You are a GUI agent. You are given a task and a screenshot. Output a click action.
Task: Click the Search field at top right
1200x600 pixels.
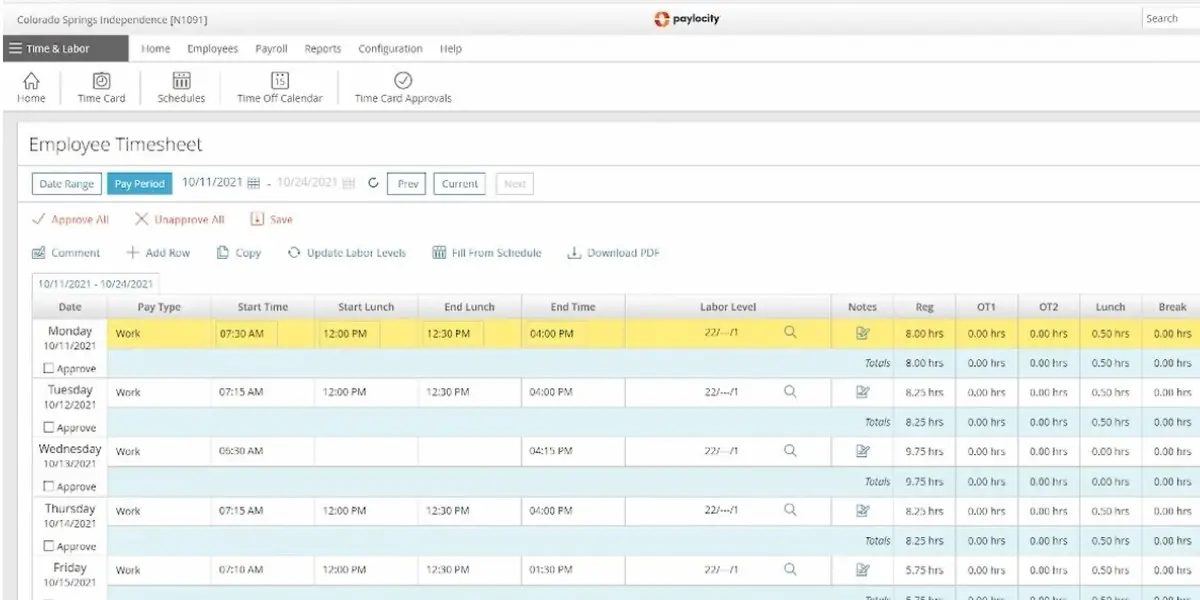click(x=1170, y=18)
